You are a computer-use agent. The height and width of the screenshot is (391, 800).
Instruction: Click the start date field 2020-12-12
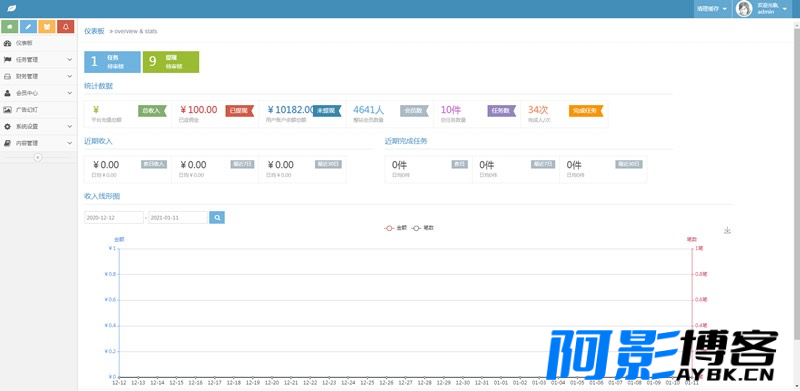click(114, 217)
